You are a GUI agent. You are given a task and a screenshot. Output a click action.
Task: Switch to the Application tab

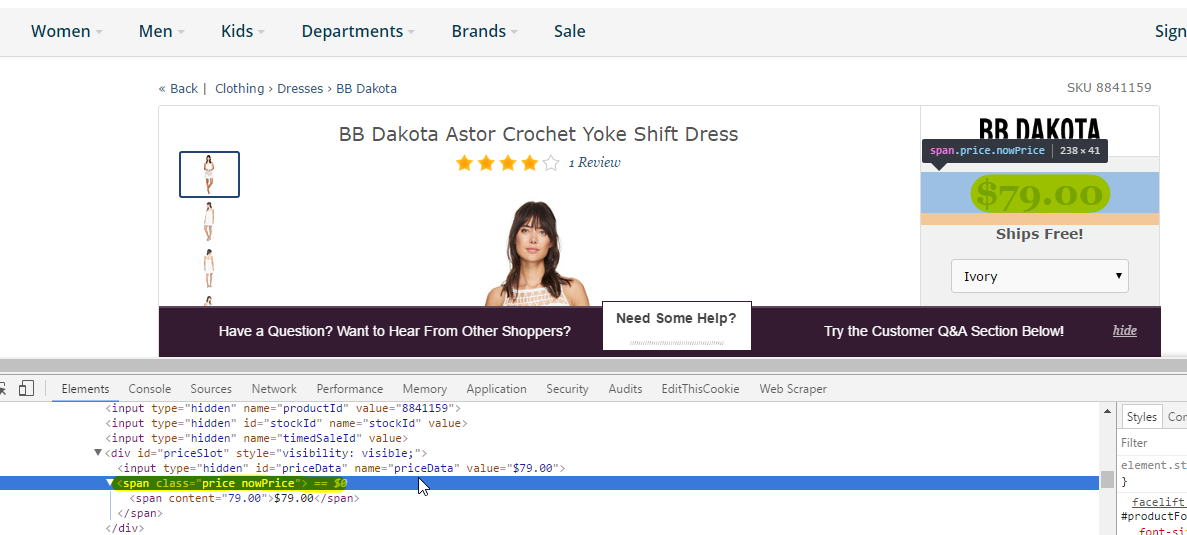click(x=497, y=389)
